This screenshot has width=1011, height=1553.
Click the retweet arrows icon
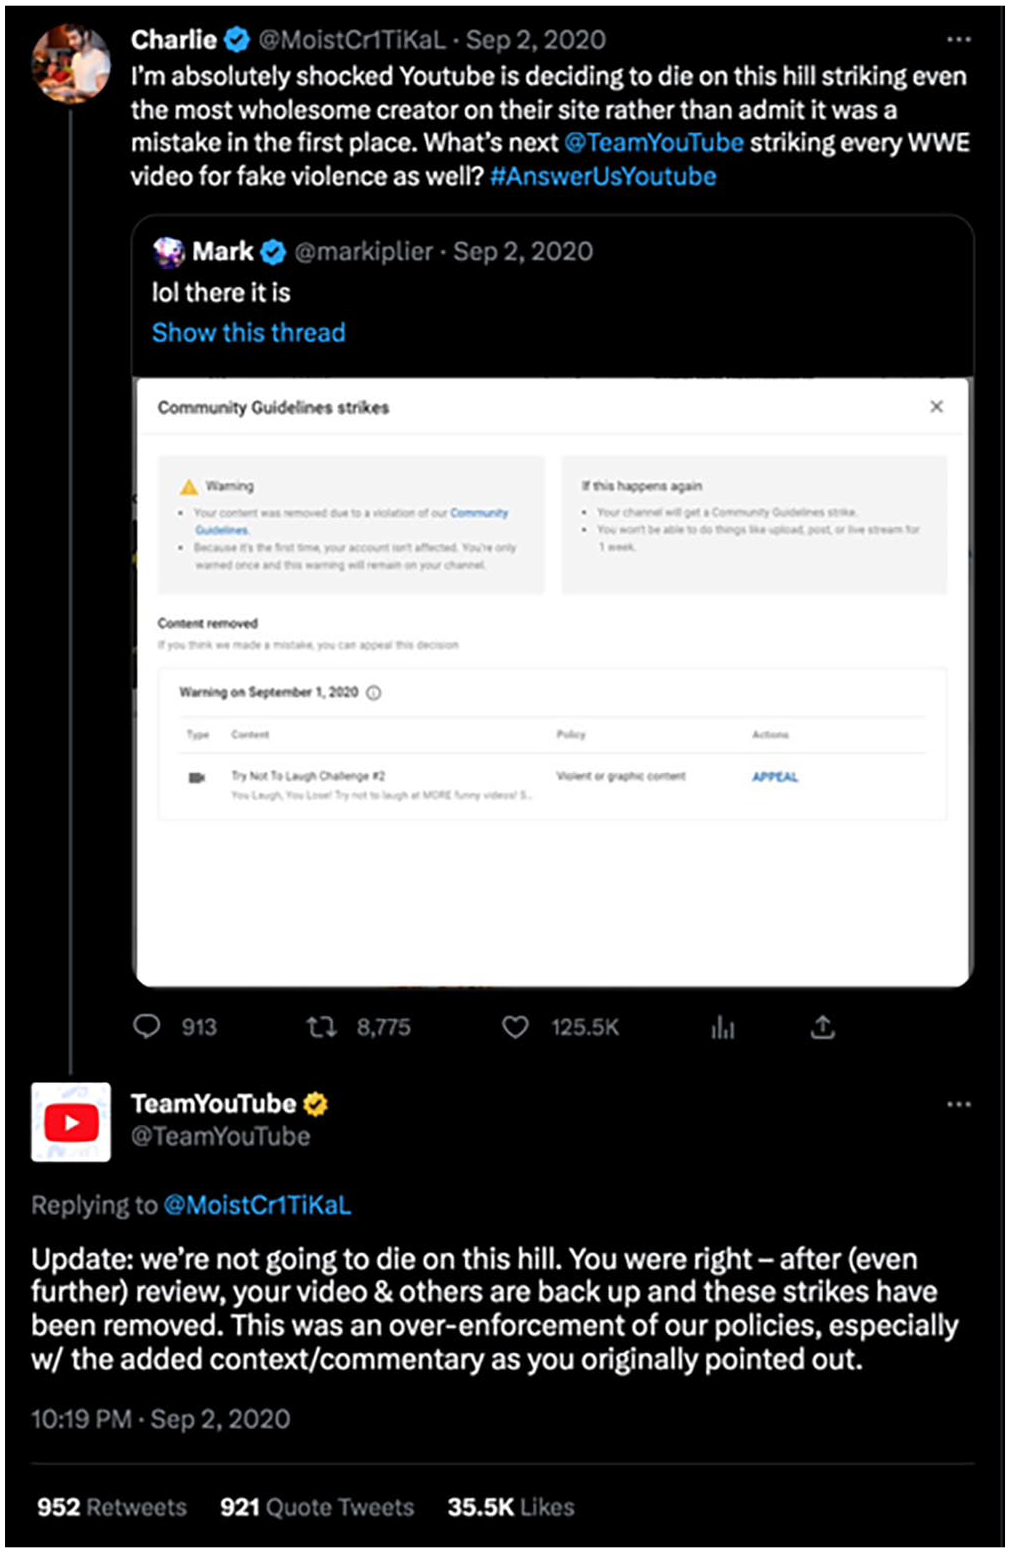click(x=321, y=1026)
